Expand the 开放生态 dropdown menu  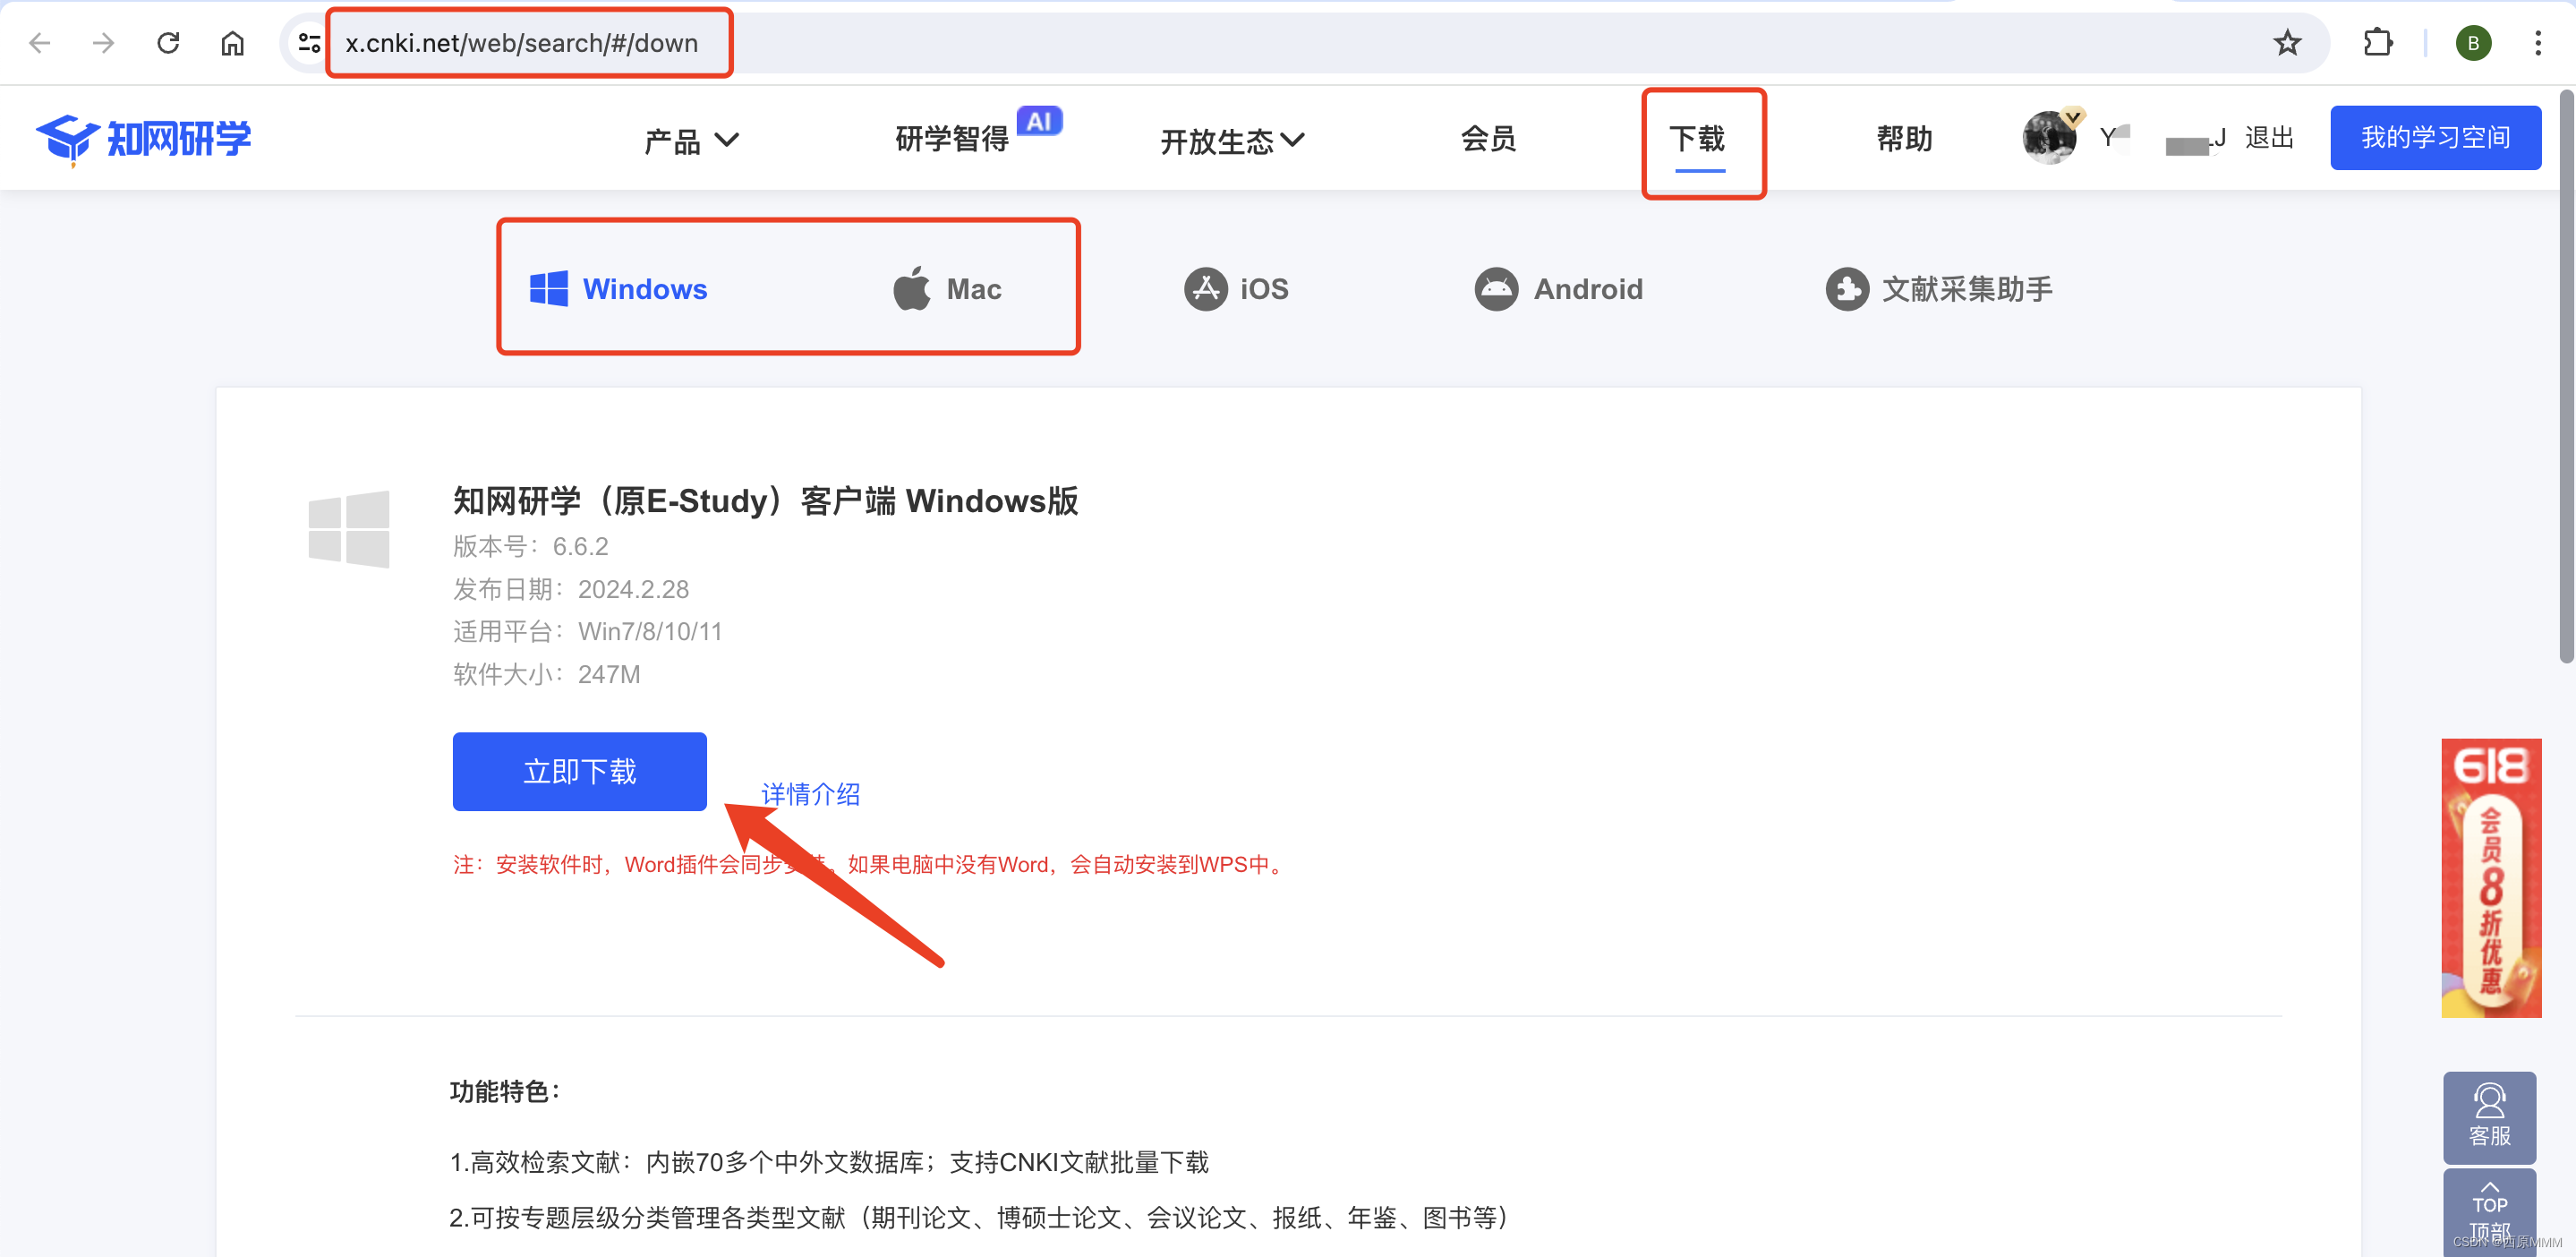tap(1231, 140)
